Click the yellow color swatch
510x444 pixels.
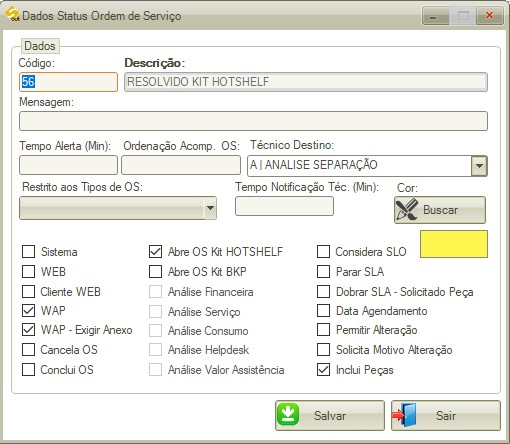[454, 244]
